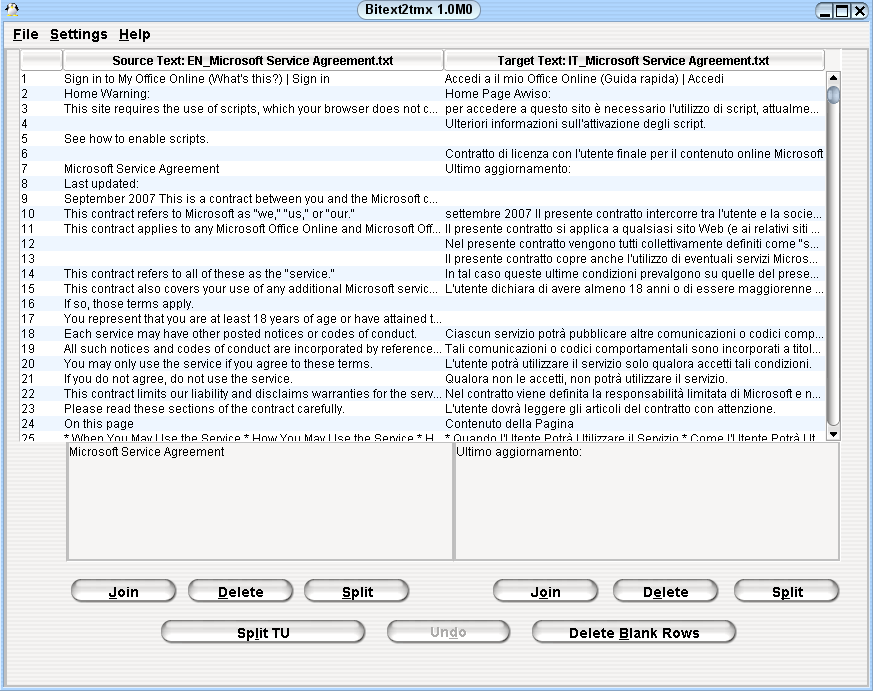Click into the target edit box showing "Ultimo aggiornamento:"
This screenshot has height=691, width=873.
(646, 502)
